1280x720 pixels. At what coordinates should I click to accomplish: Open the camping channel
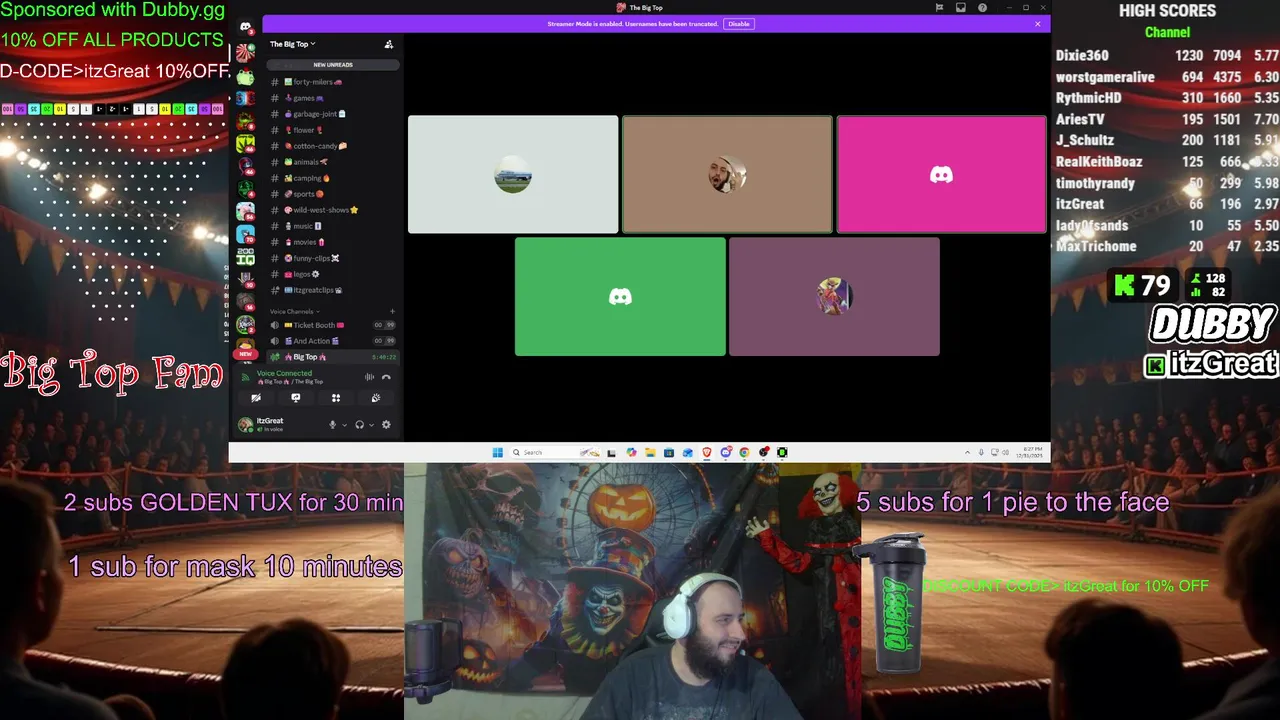[332, 178]
